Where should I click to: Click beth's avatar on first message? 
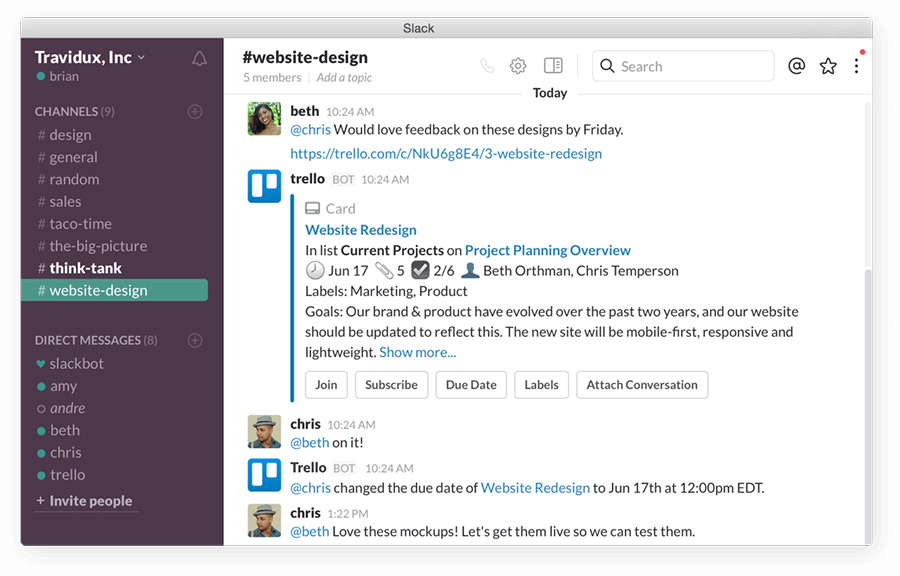click(x=264, y=119)
